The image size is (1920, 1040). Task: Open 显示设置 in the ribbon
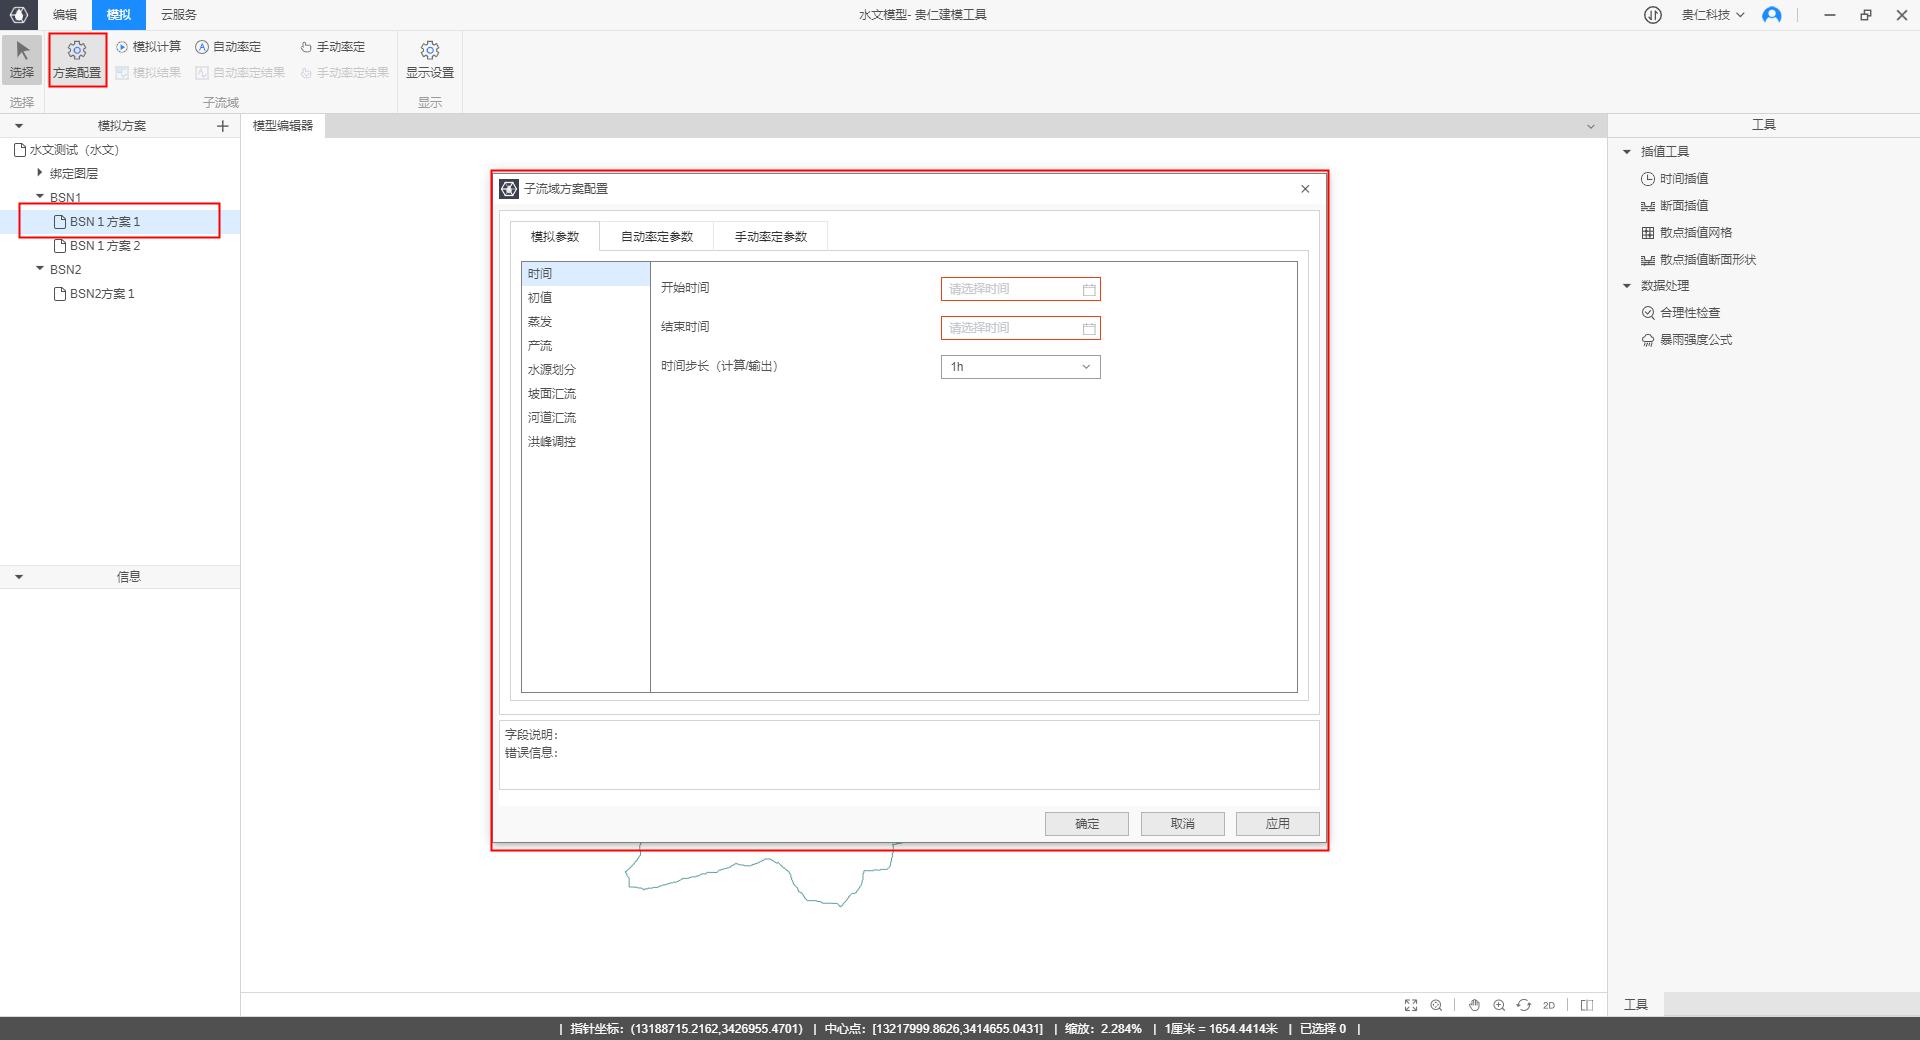pos(430,59)
